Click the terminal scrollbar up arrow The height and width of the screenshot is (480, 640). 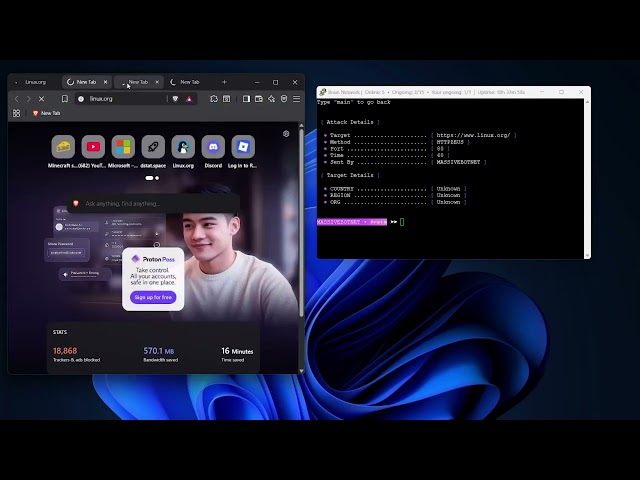tap(587, 102)
